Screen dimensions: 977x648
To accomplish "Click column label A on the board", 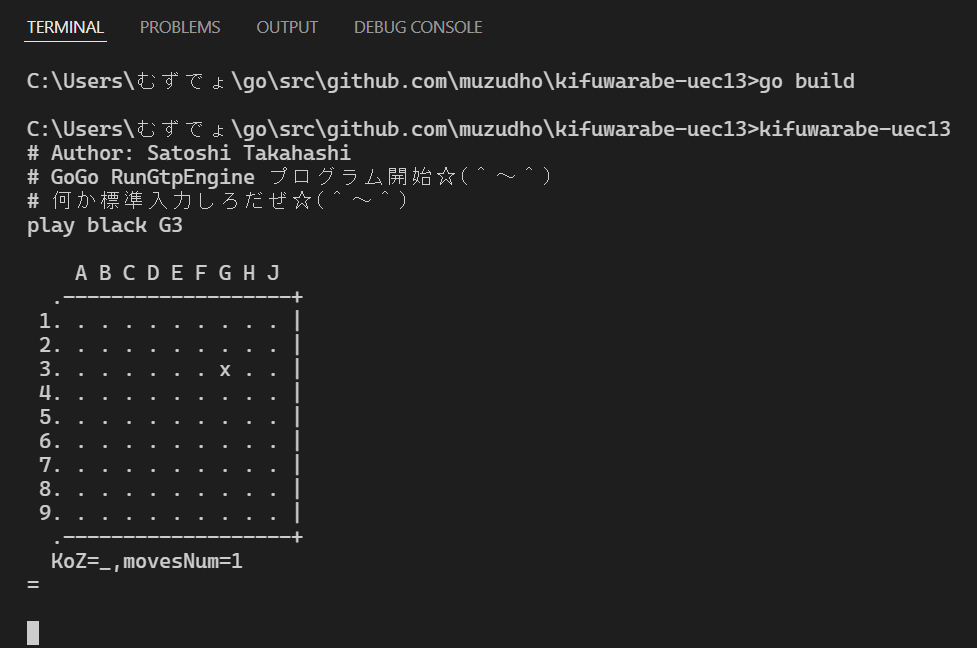I will [81, 273].
